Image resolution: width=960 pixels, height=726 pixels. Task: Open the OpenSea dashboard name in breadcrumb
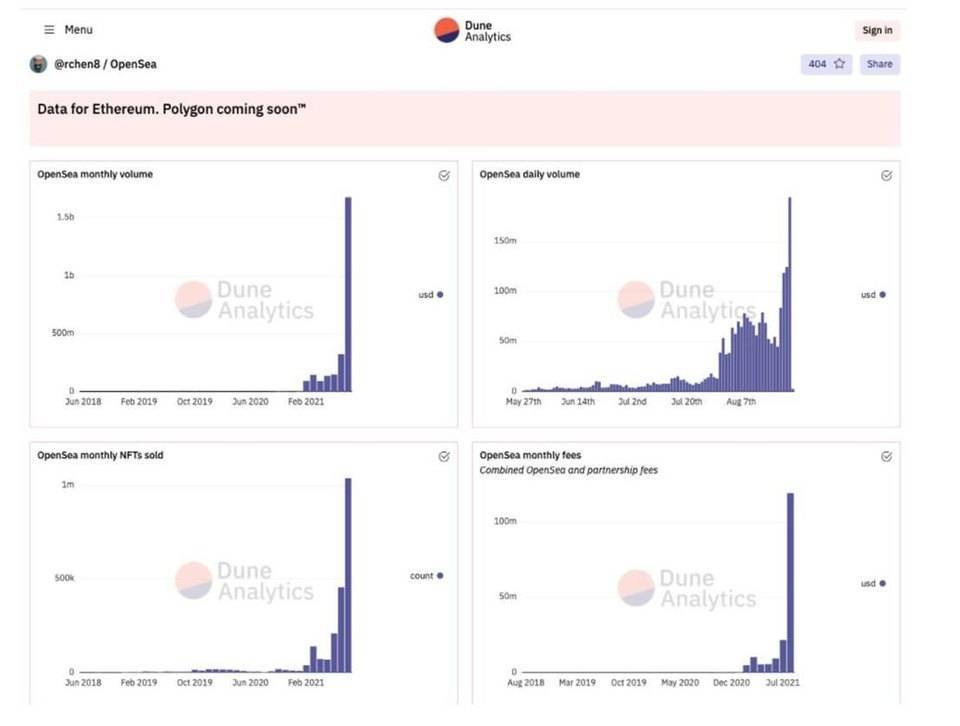(133, 64)
